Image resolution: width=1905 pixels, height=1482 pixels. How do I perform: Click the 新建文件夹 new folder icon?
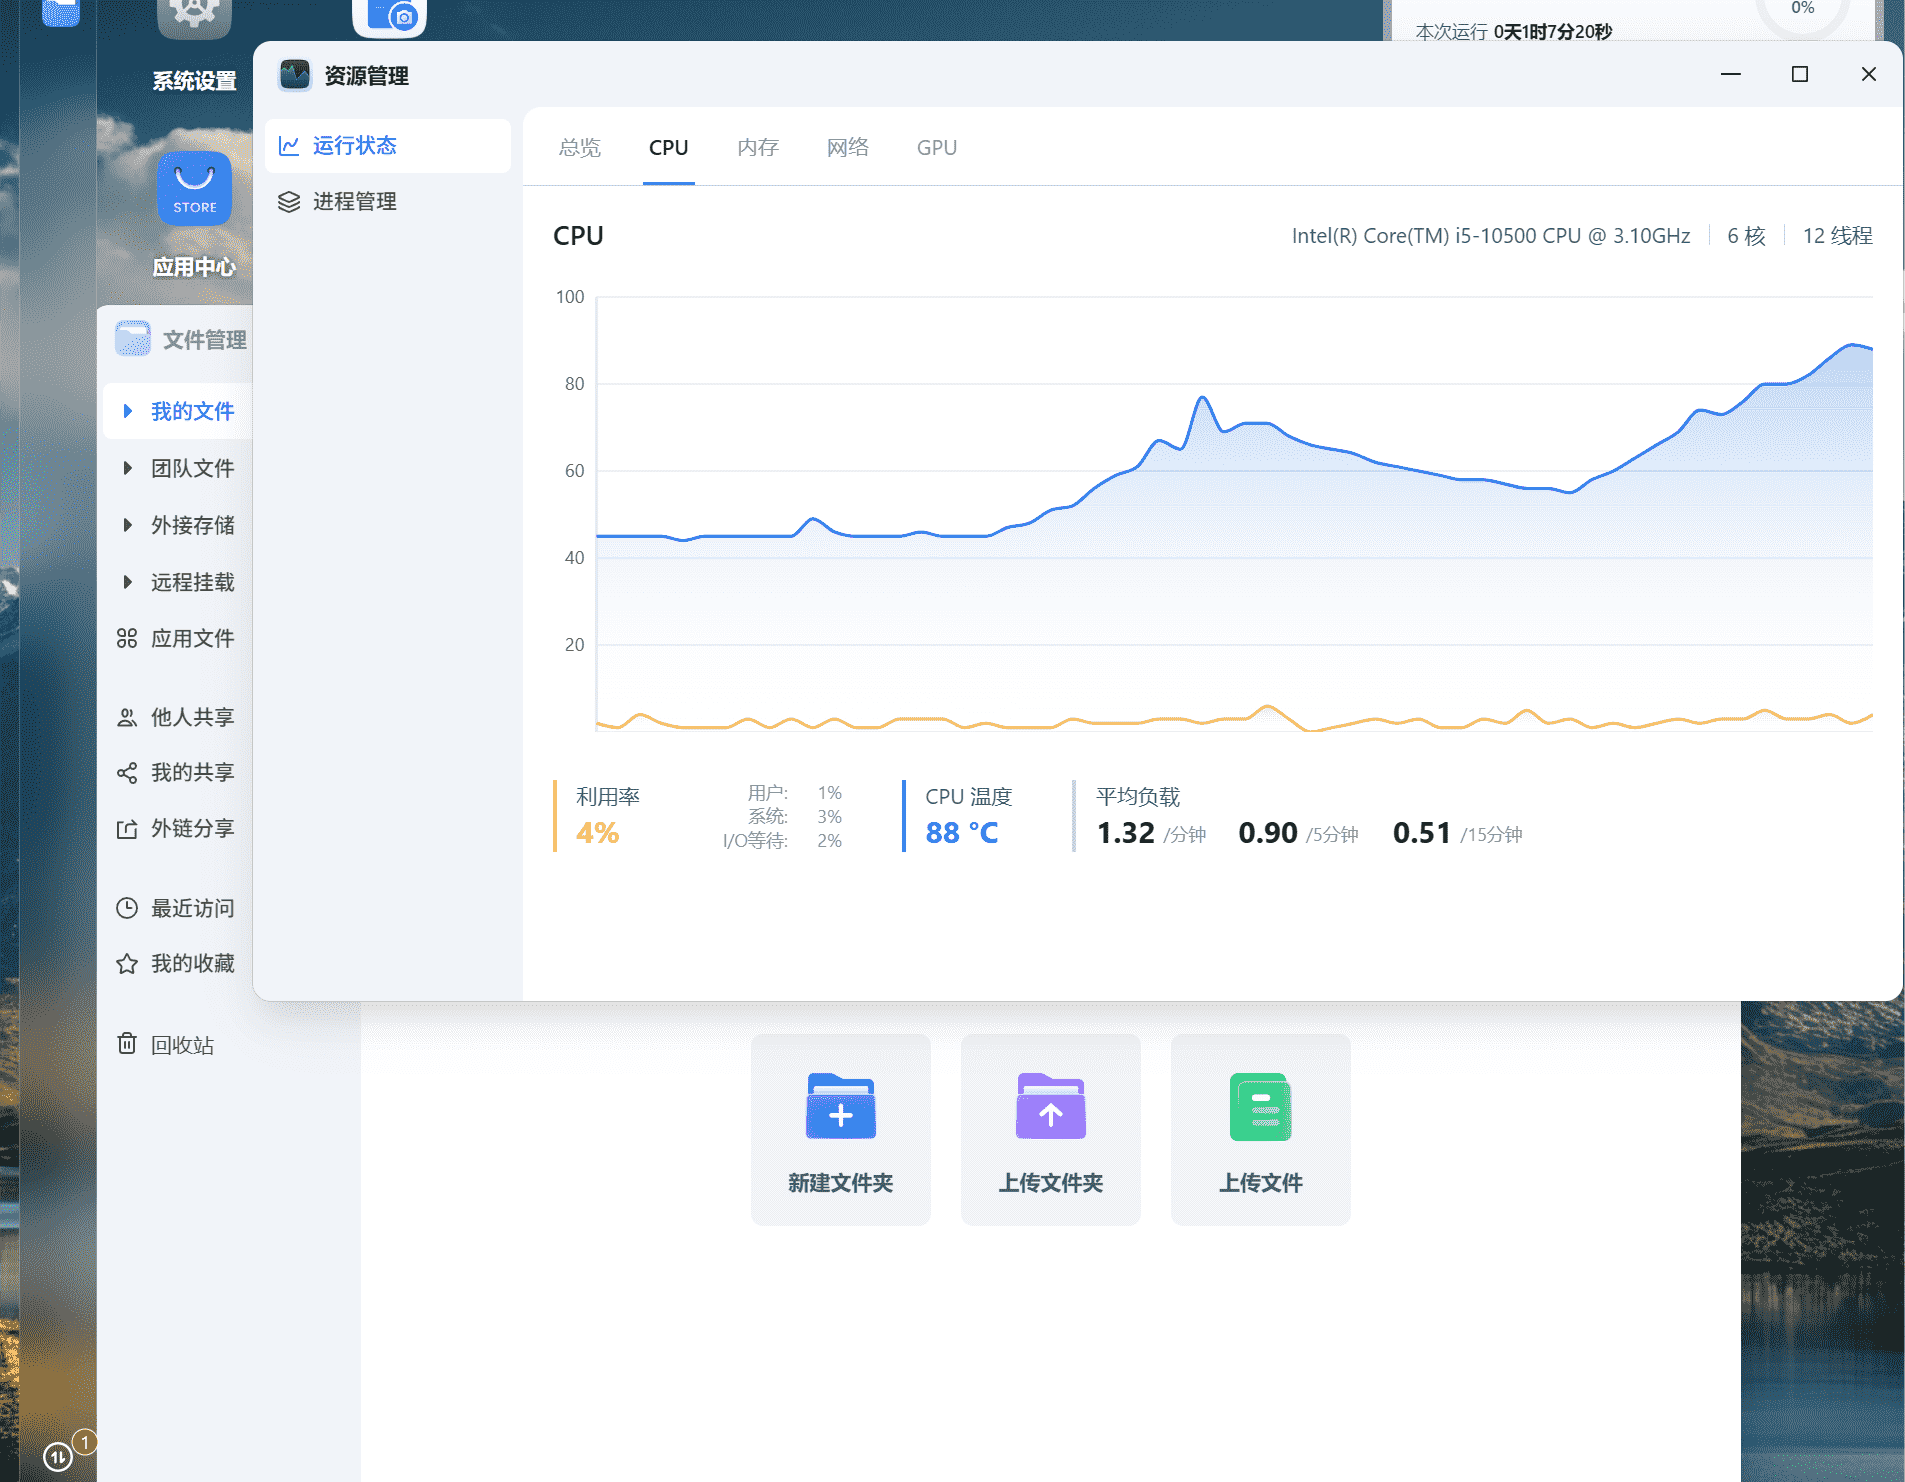pyautogui.click(x=840, y=1107)
